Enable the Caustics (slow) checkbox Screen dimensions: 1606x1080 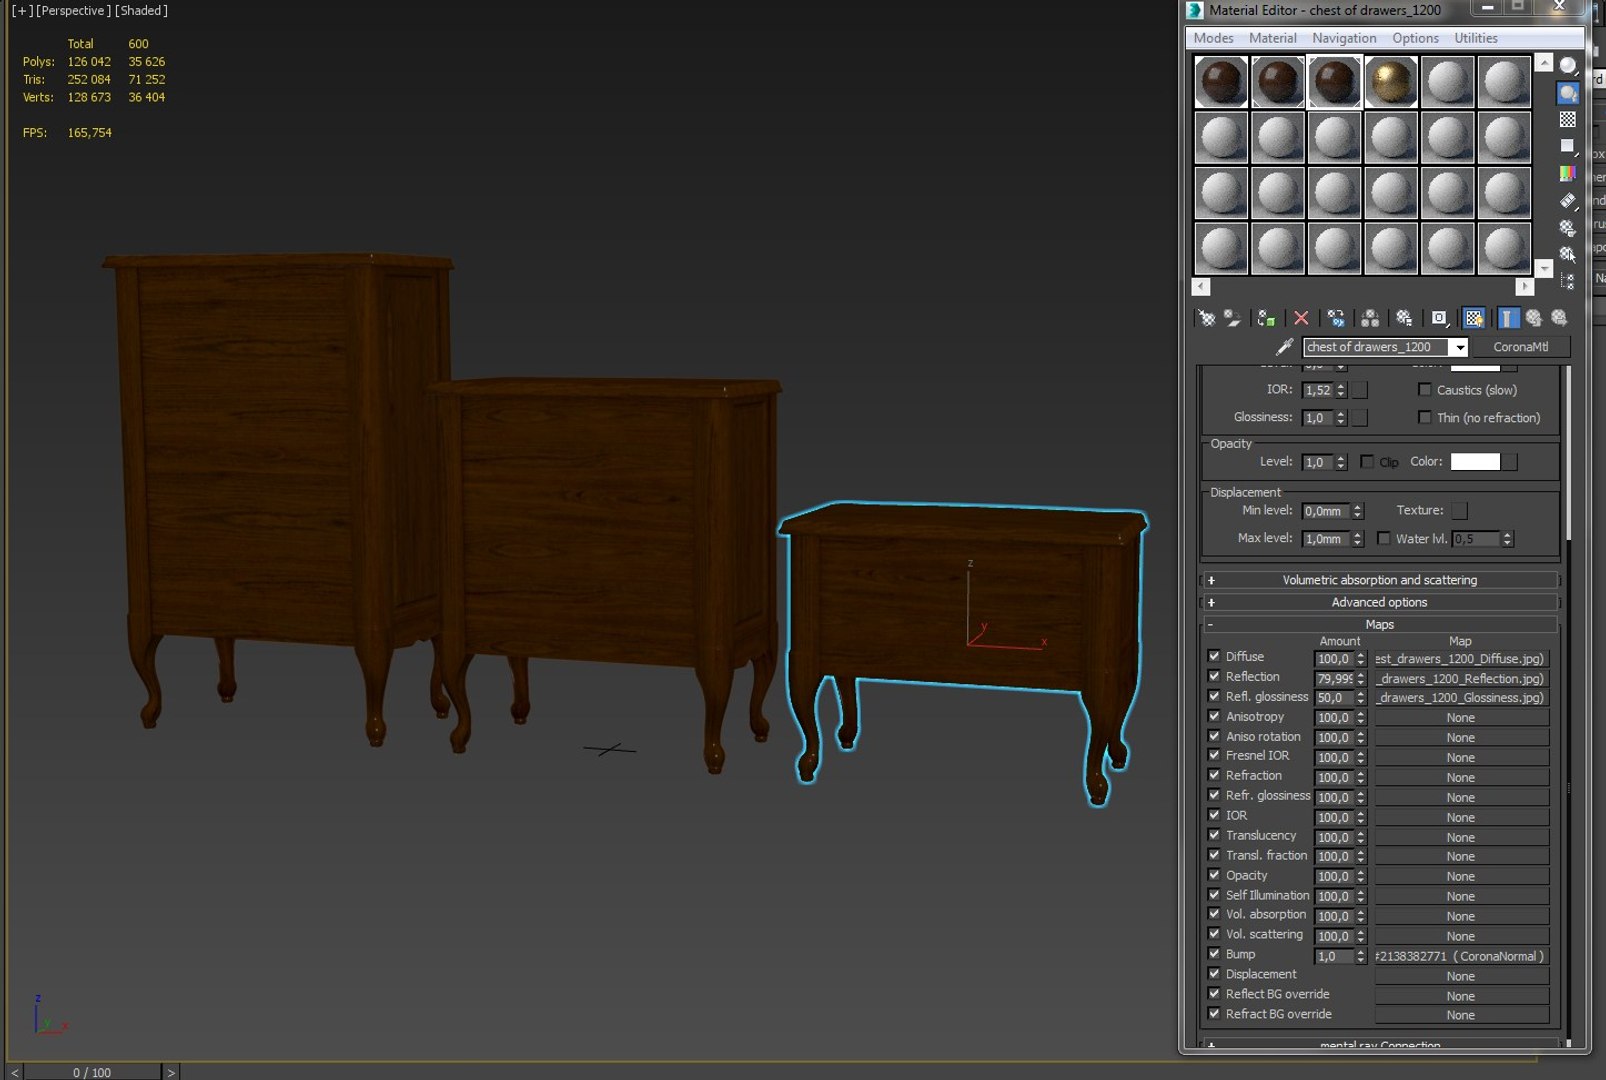(x=1424, y=390)
